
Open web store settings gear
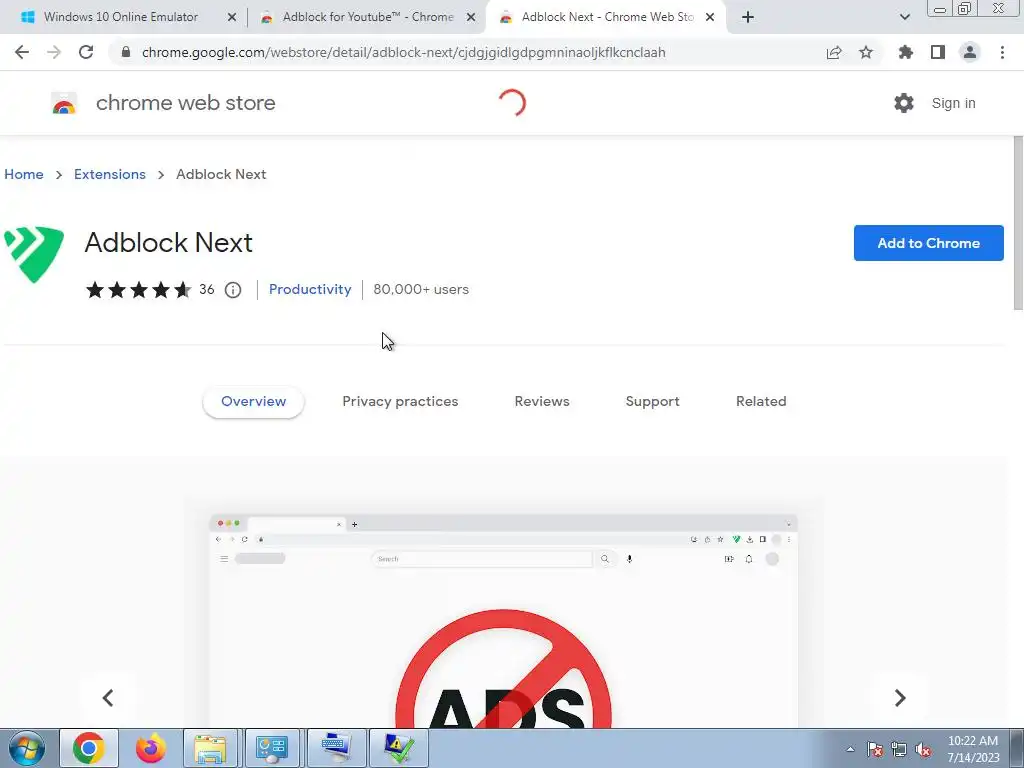(x=904, y=103)
